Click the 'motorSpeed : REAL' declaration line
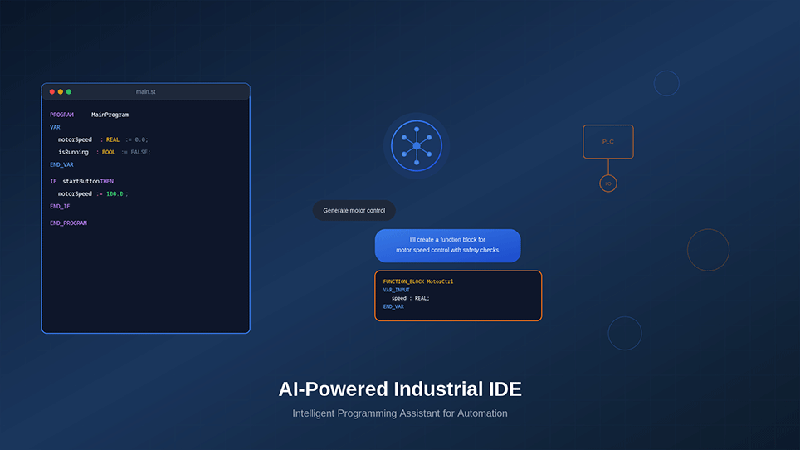This screenshot has height=450, width=800. click(x=103, y=139)
